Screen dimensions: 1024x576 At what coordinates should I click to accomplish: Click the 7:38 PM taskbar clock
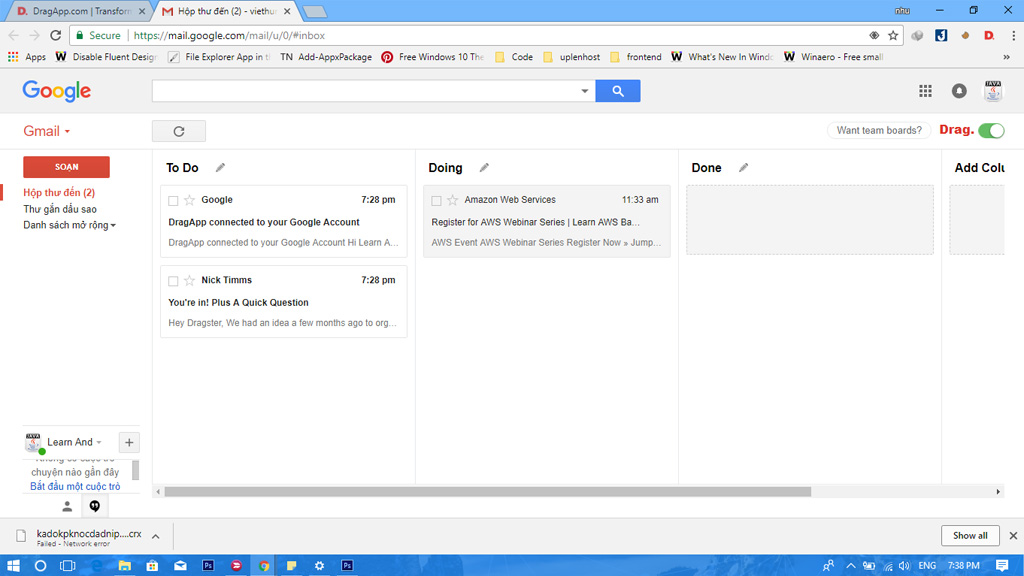point(963,566)
